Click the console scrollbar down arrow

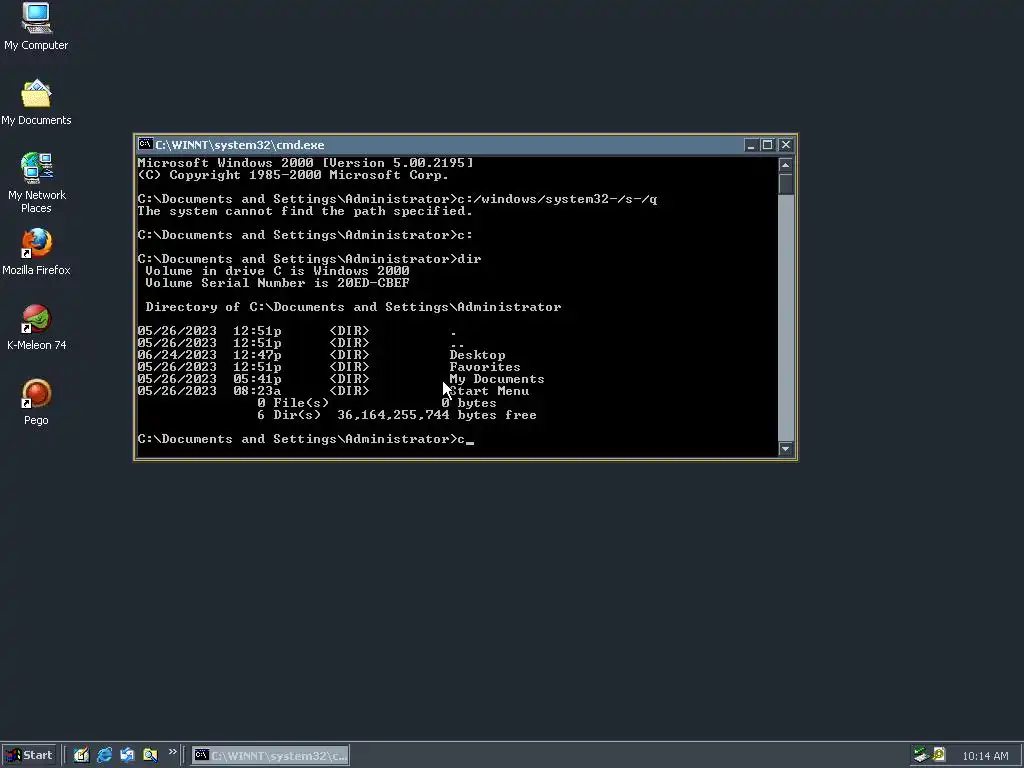(786, 449)
